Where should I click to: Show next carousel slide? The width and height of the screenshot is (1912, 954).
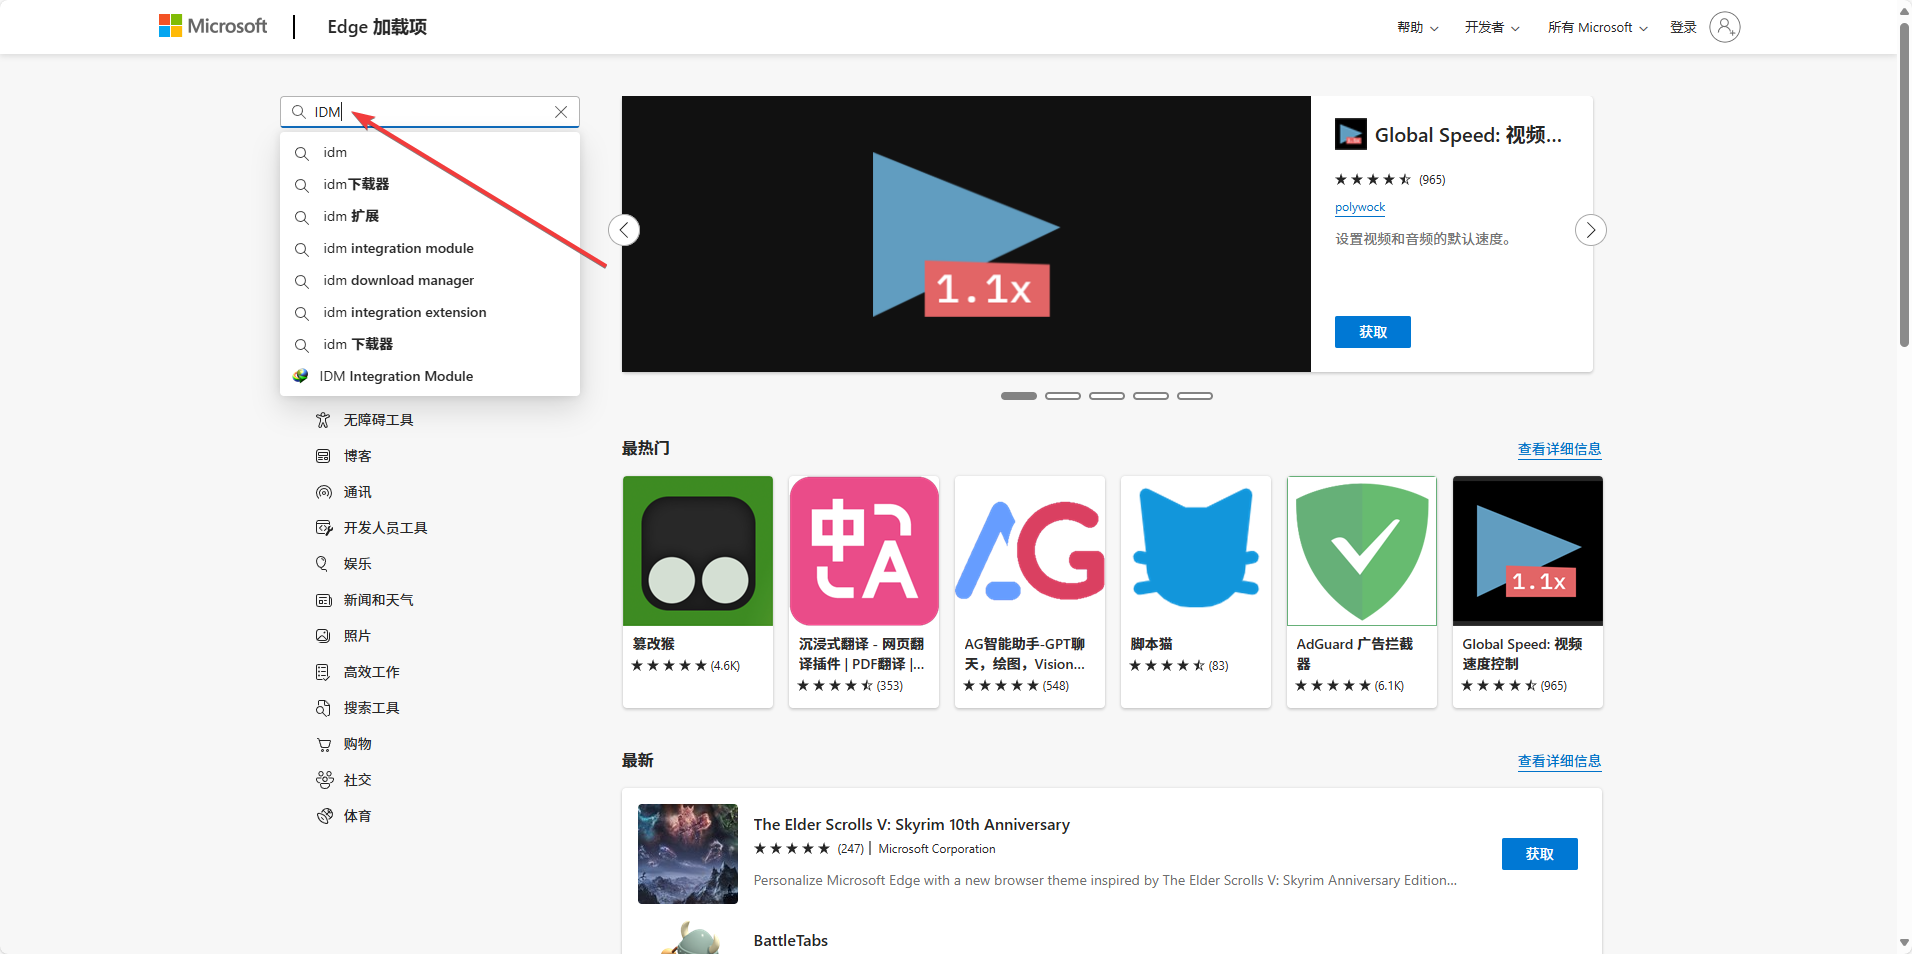(1591, 230)
